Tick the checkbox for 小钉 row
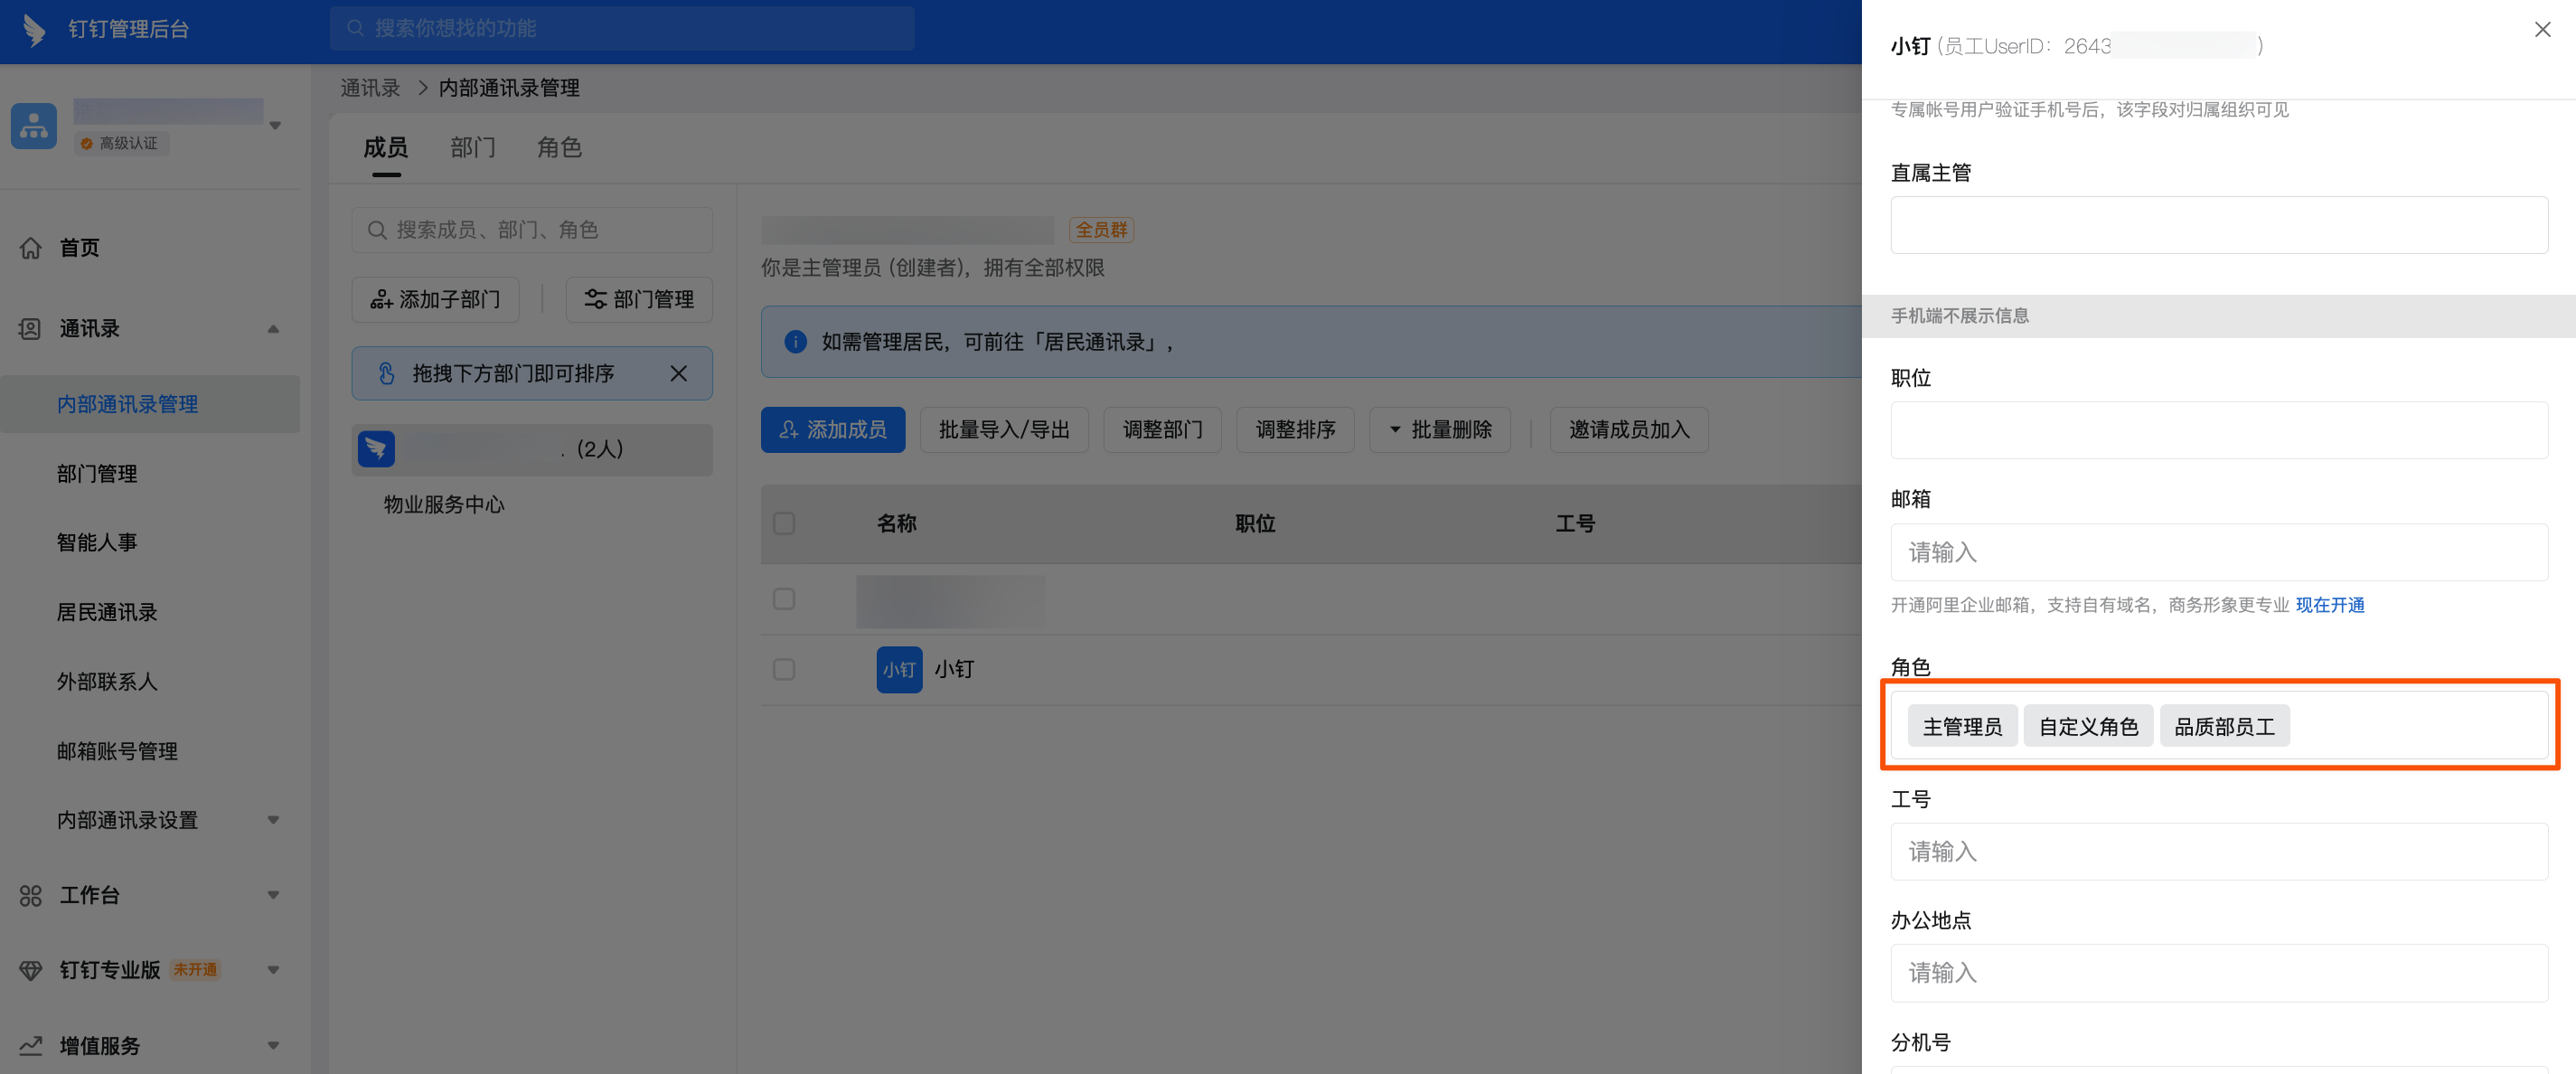 click(784, 670)
